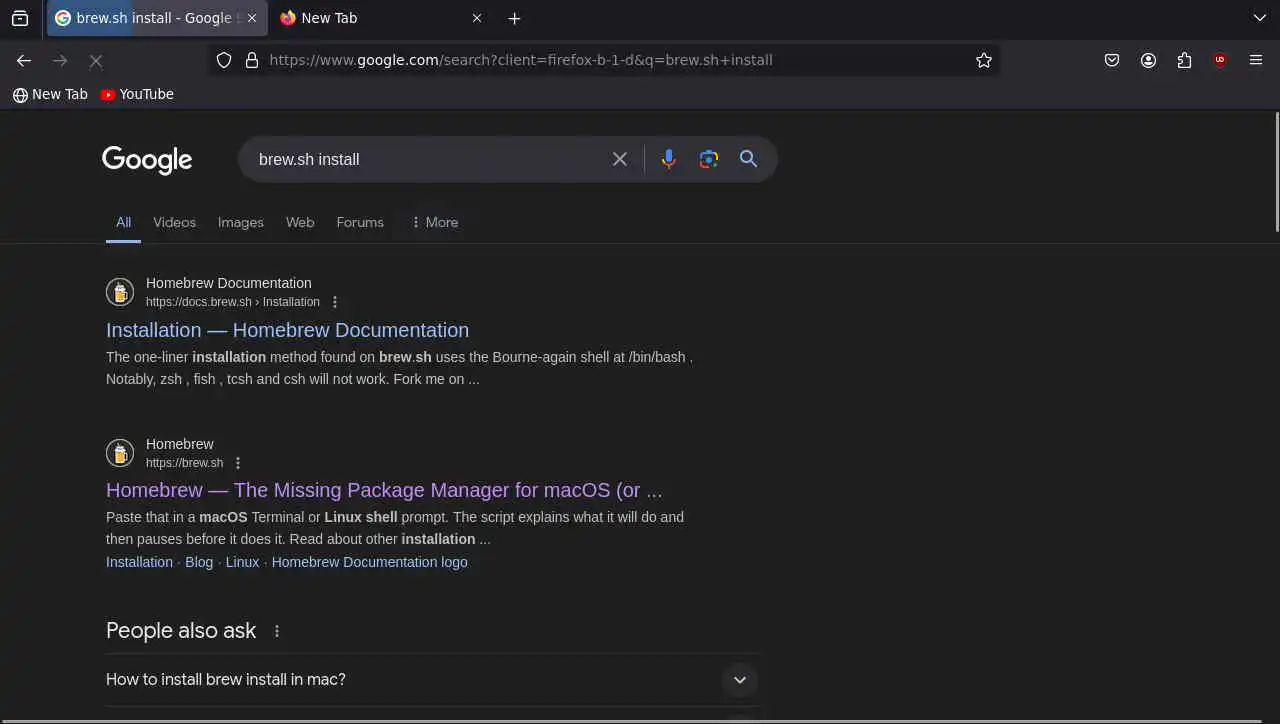
Task: Open the tracking protection shield icon
Action: click(224, 60)
